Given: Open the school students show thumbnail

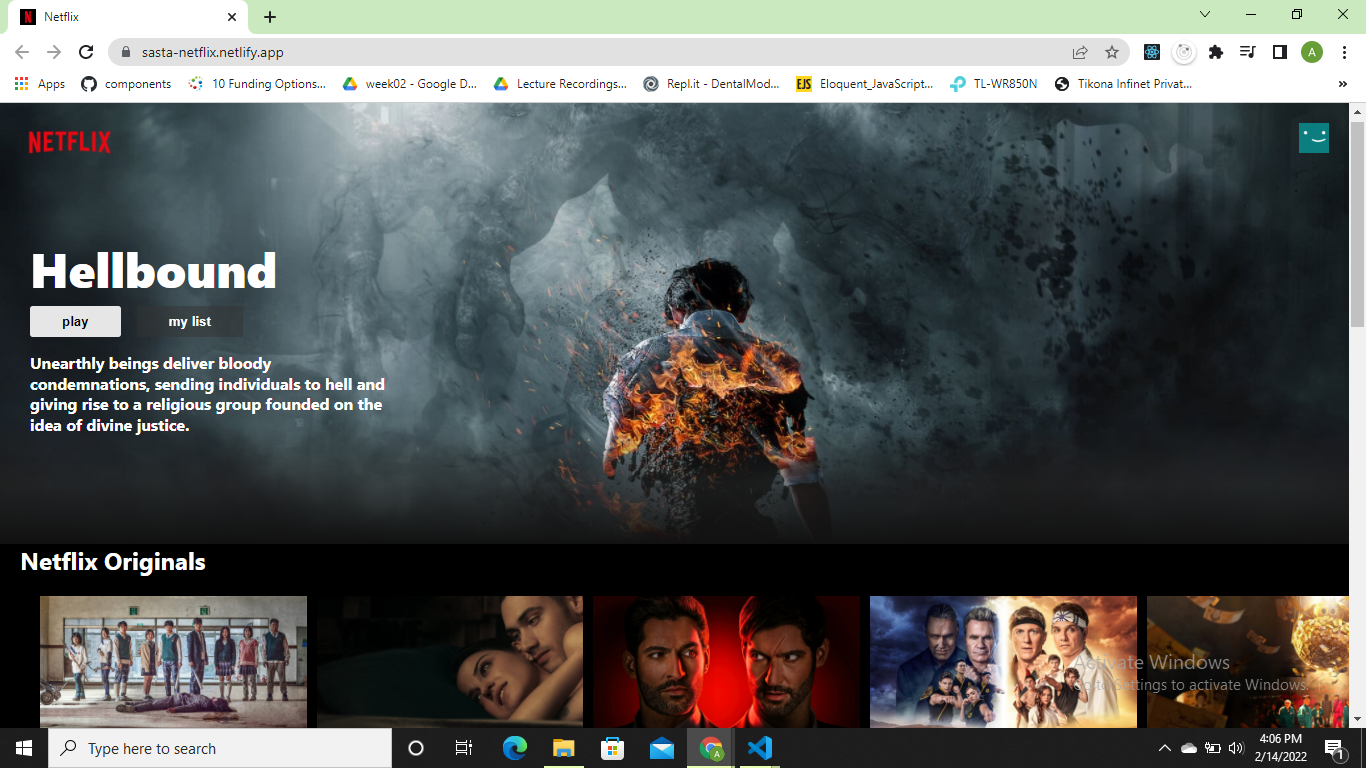Looking at the screenshot, I should click(x=173, y=662).
